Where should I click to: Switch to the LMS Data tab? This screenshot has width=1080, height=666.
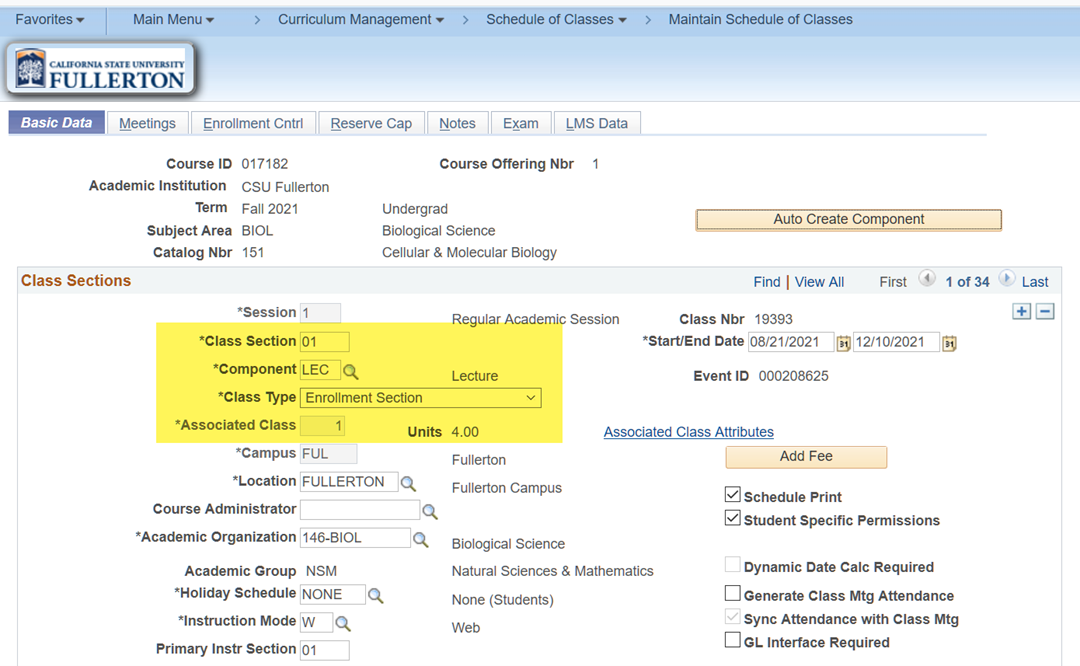(596, 123)
